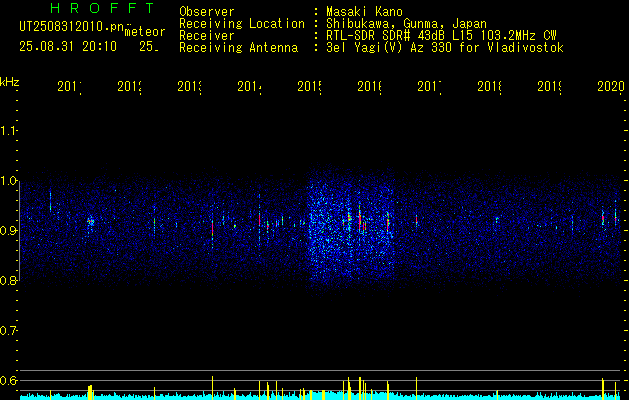Click the Observer label

coord(207,11)
